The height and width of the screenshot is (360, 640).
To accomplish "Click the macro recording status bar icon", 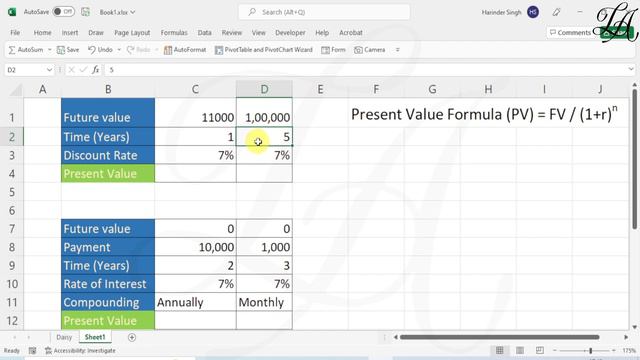I will (32, 351).
